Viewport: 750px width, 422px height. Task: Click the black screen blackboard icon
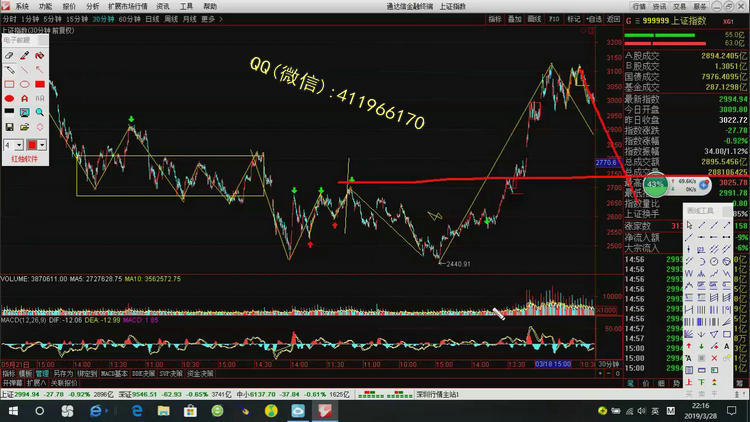coord(9,111)
